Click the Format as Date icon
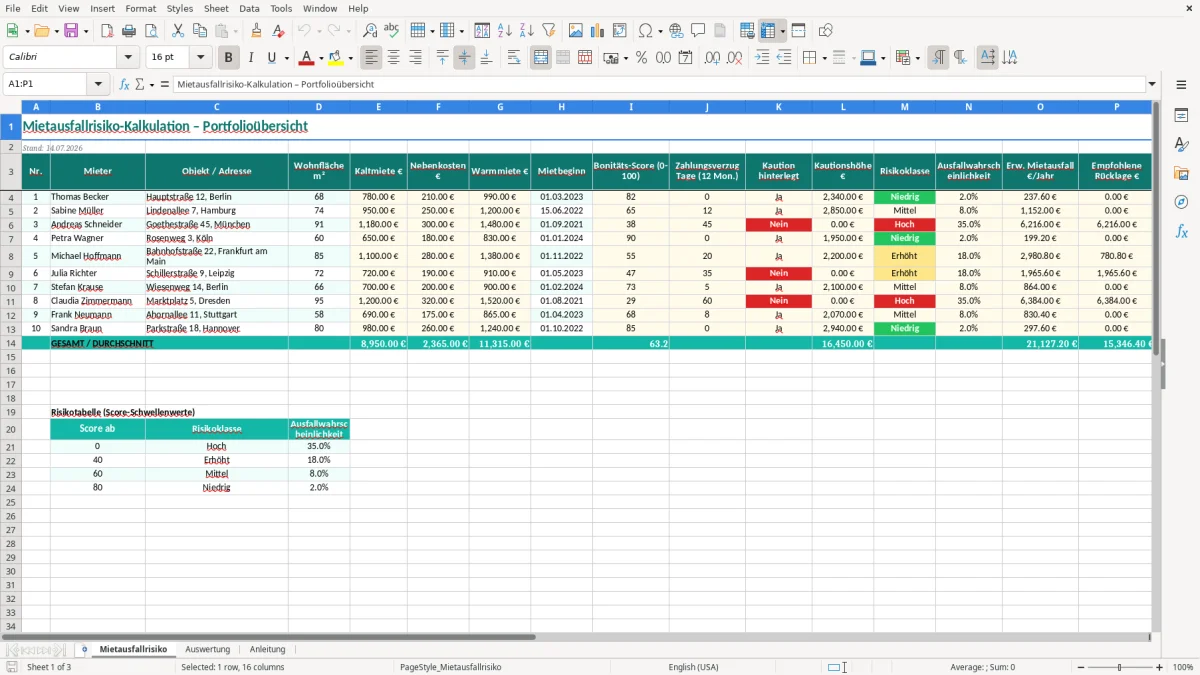Screen dimensions: 1200x675 [x=686, y=58]
